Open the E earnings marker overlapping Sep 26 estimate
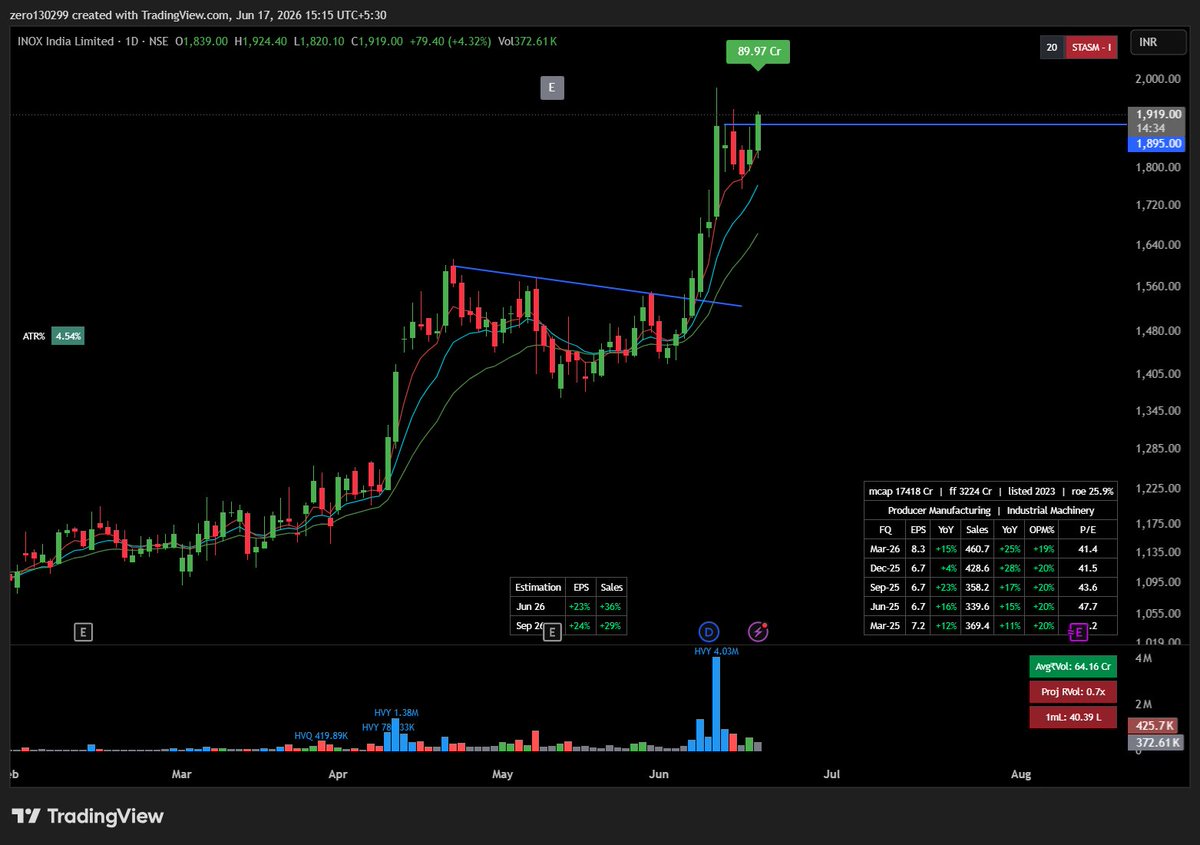Viewport: 1200px width, 845px height. pos(551,631)
